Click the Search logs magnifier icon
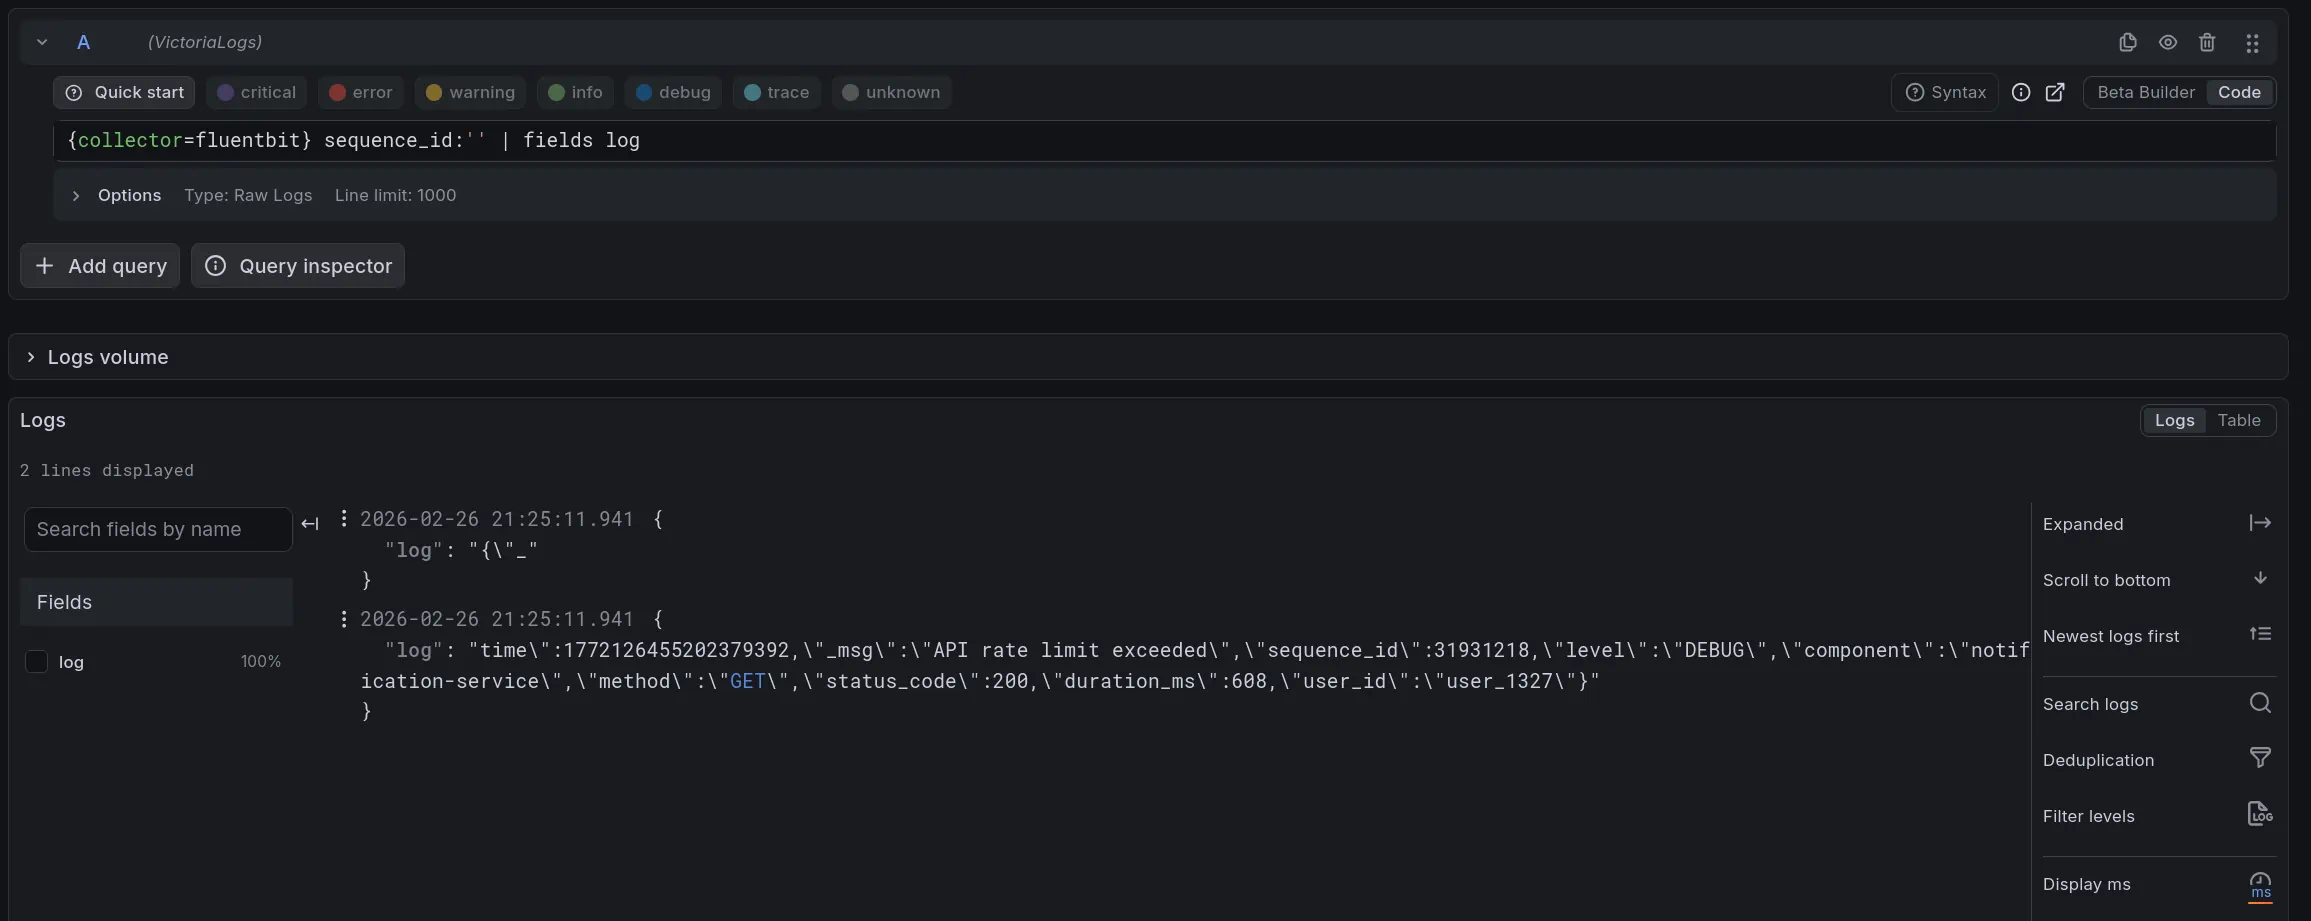2311x921 pixels. point(2259,703)
